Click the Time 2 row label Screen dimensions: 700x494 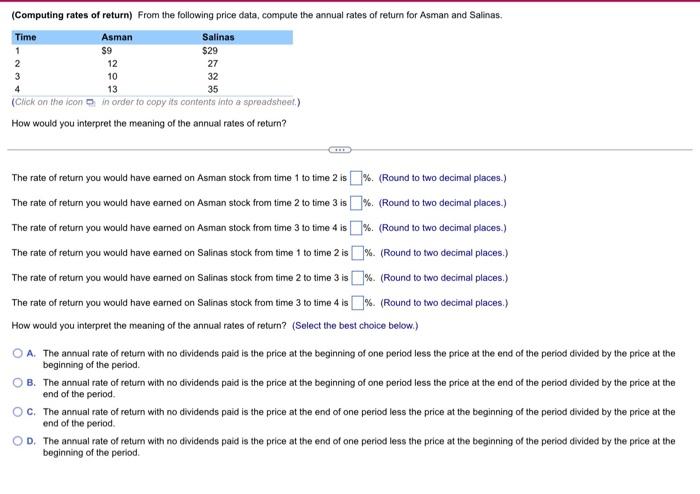click(17, 64)
